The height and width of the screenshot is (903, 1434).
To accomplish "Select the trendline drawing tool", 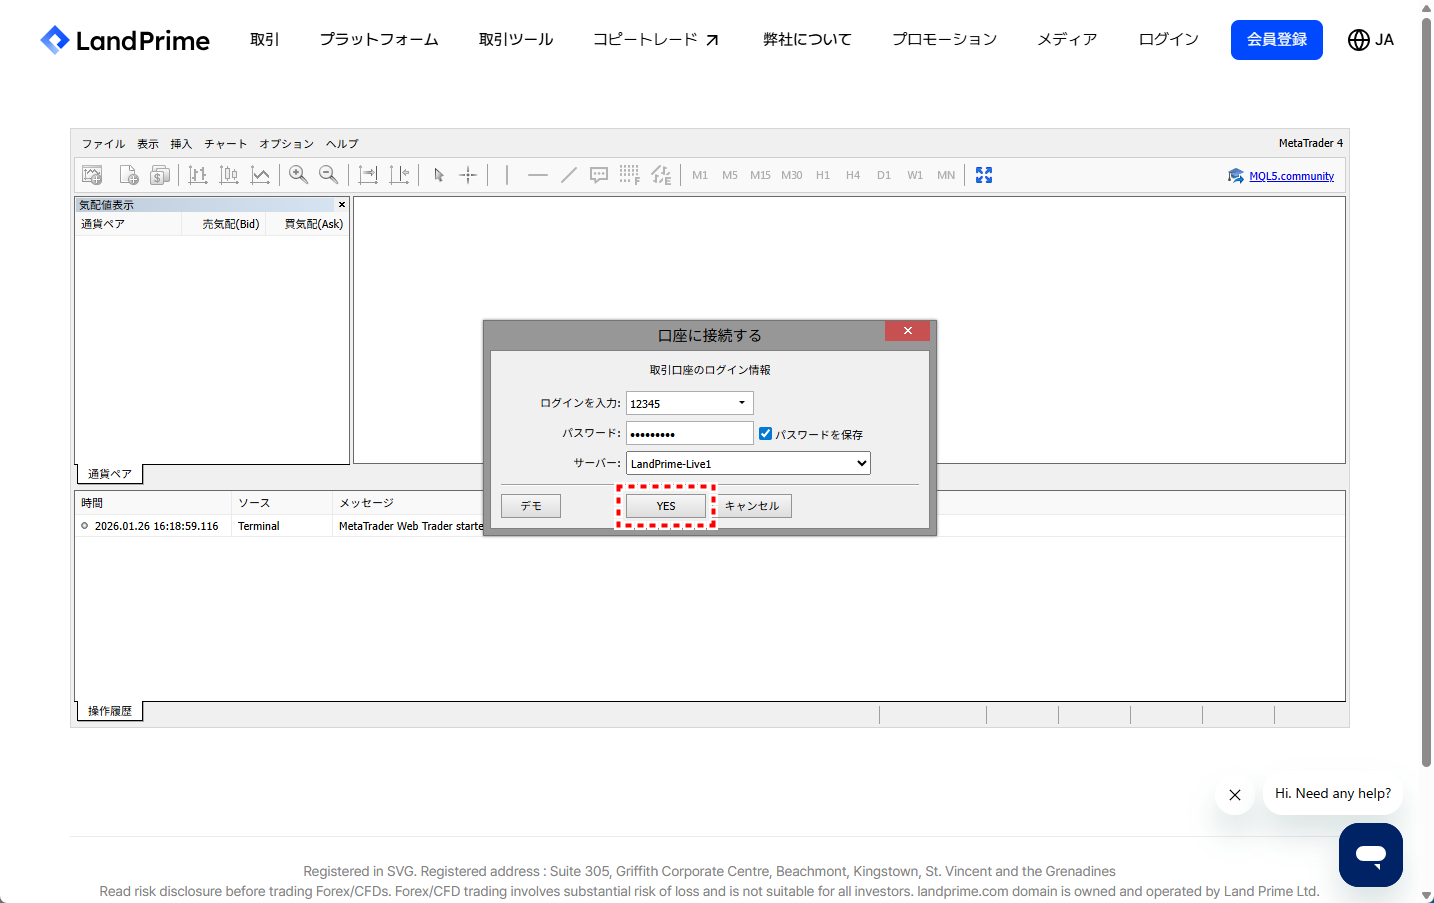I will tap(569, 175).
